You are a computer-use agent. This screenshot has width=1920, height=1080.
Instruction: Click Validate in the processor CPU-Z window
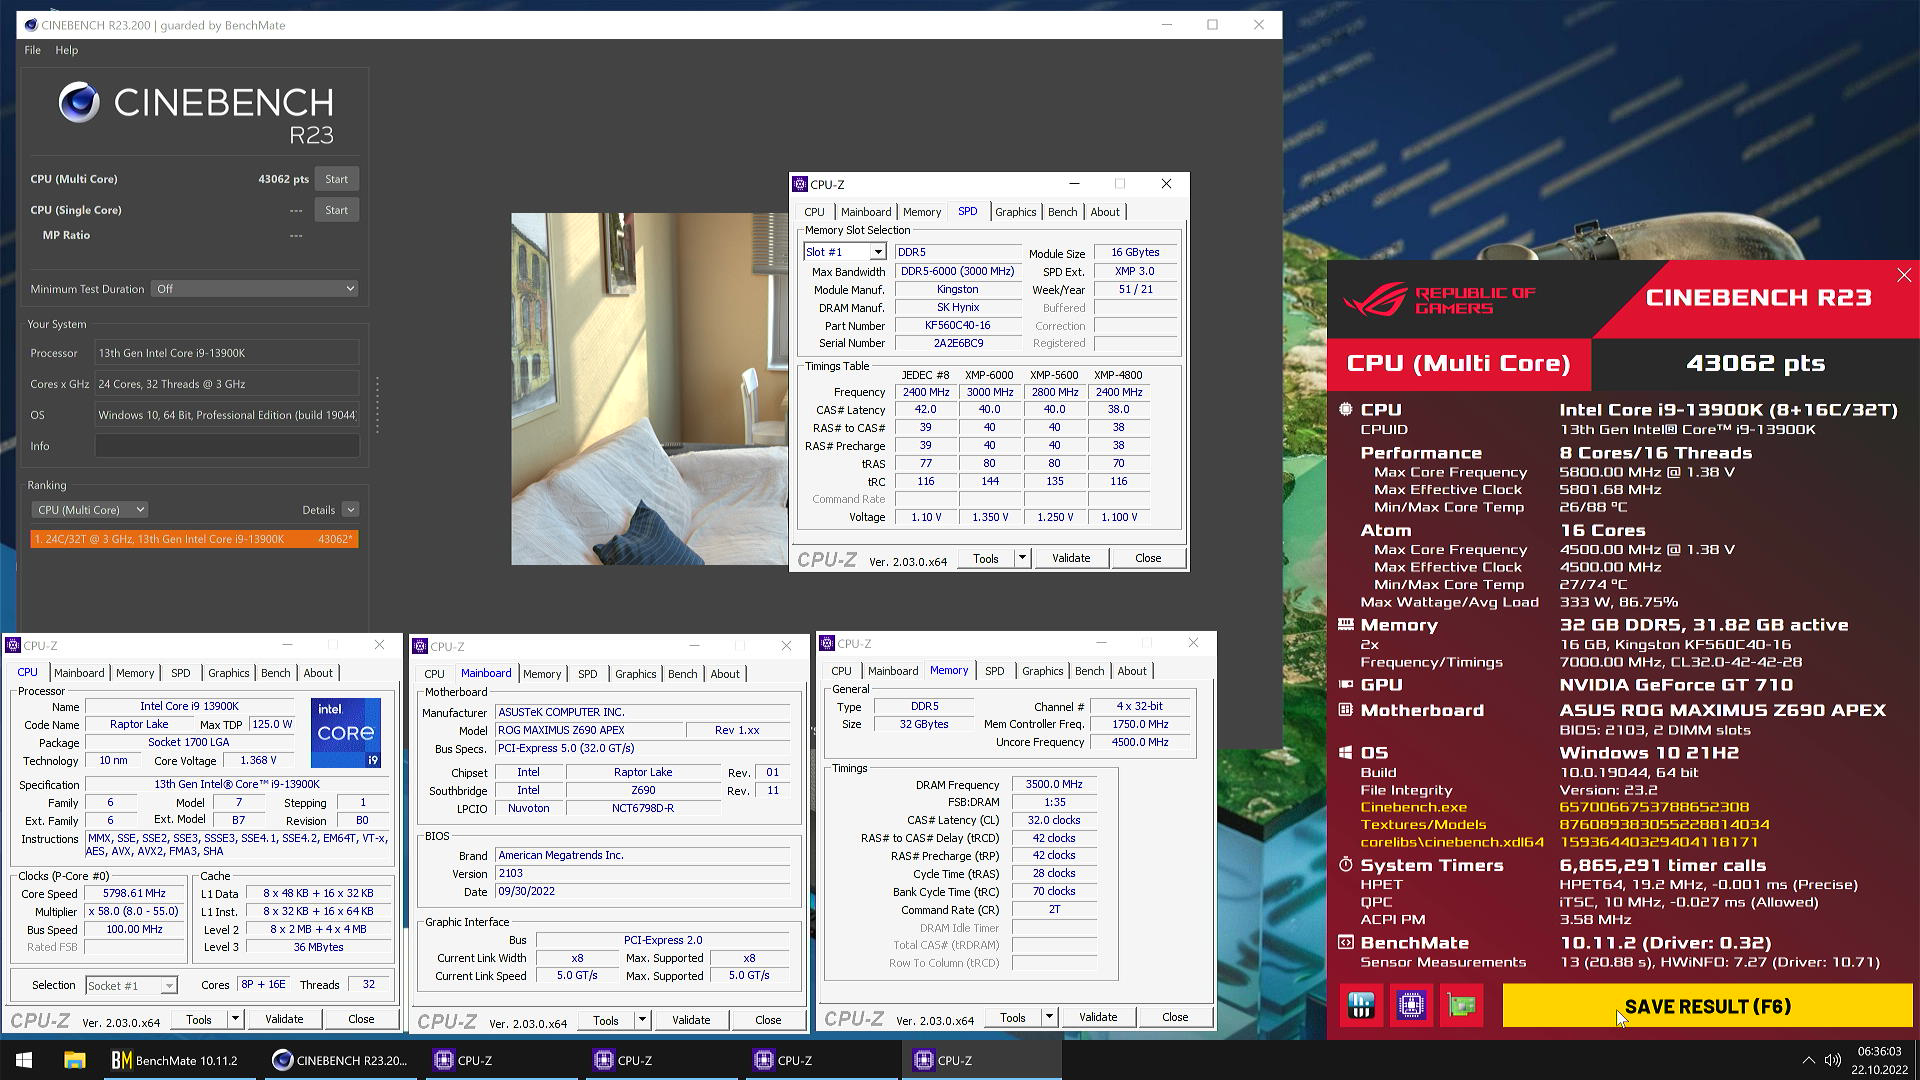point(284,1019)
